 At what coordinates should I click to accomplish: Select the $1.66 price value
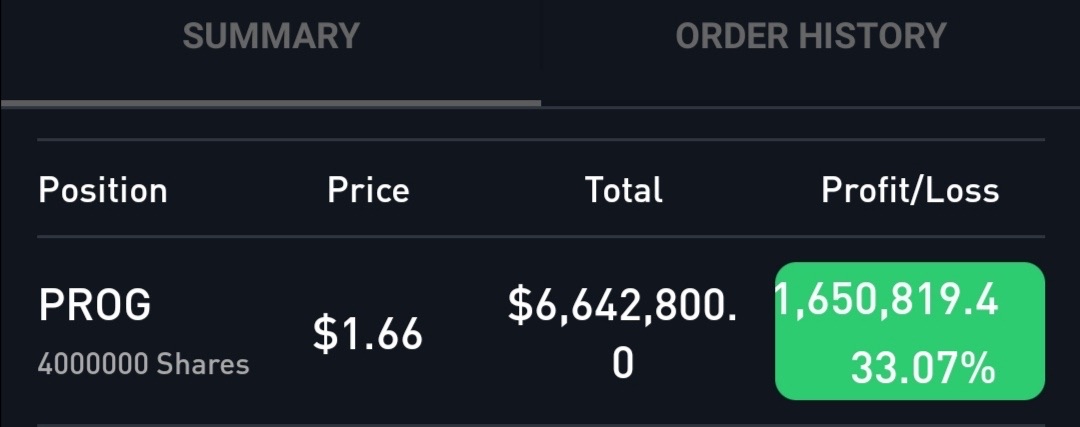click(x=368, y=333)
